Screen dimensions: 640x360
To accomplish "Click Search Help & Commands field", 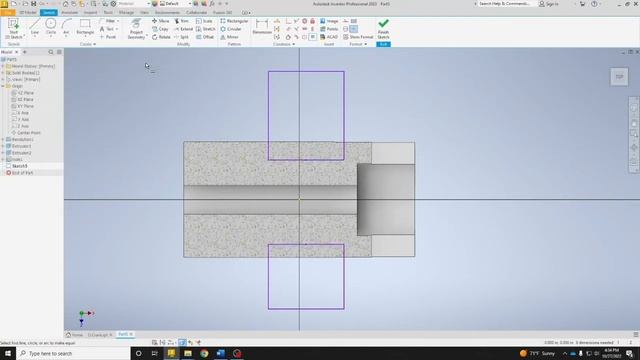I will (x=504, y=4).
